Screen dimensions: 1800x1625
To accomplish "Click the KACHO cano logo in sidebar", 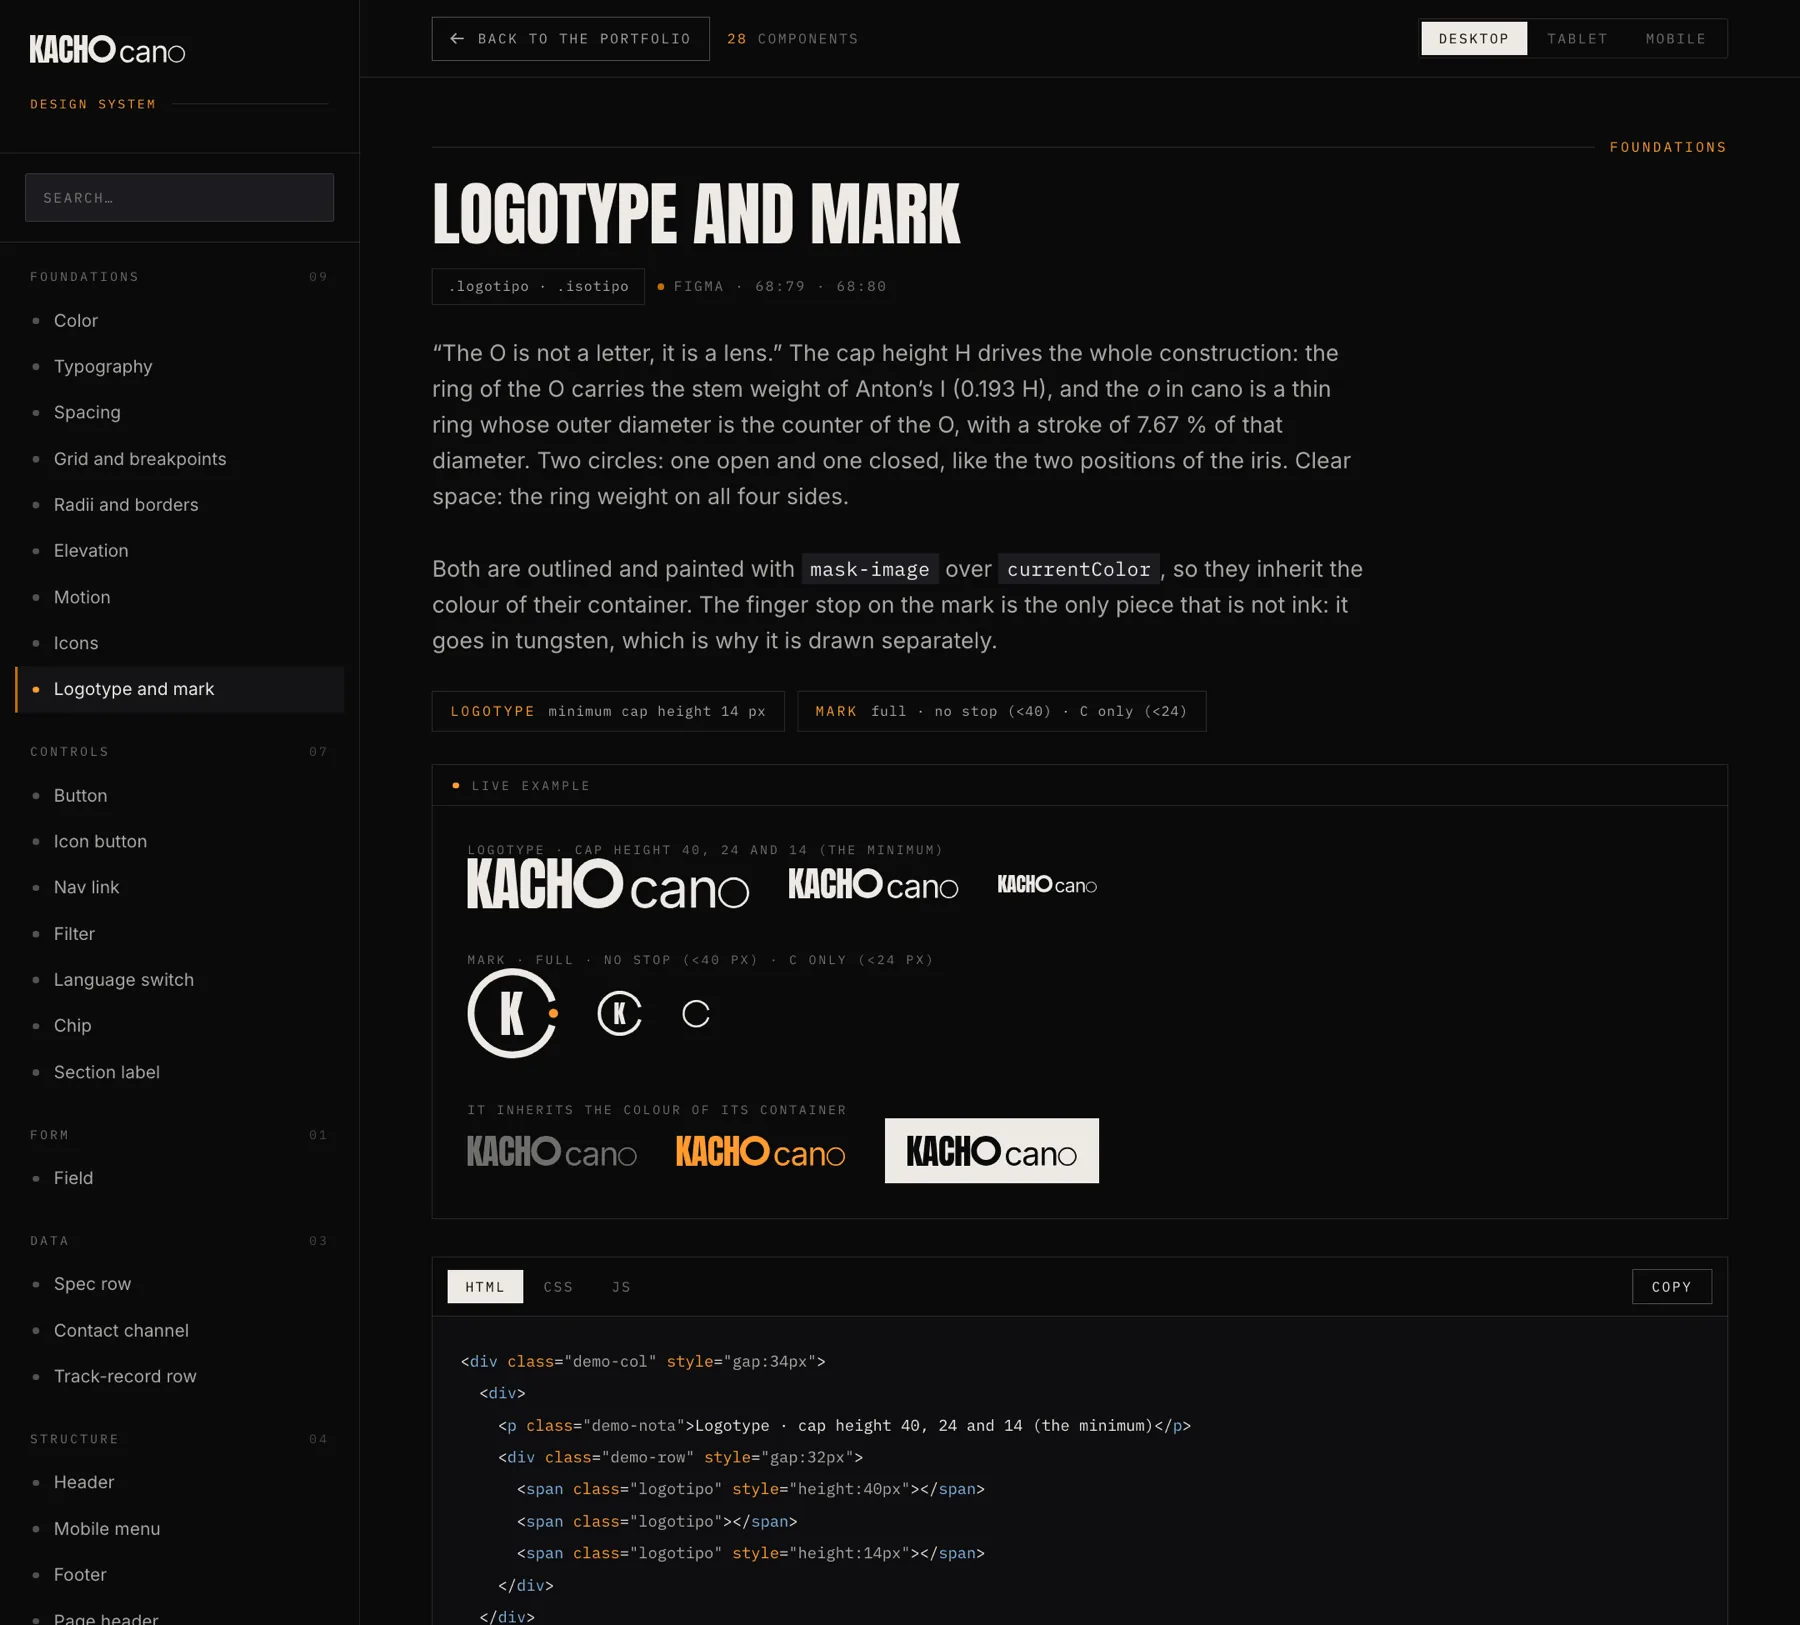I will pos(107,49).
